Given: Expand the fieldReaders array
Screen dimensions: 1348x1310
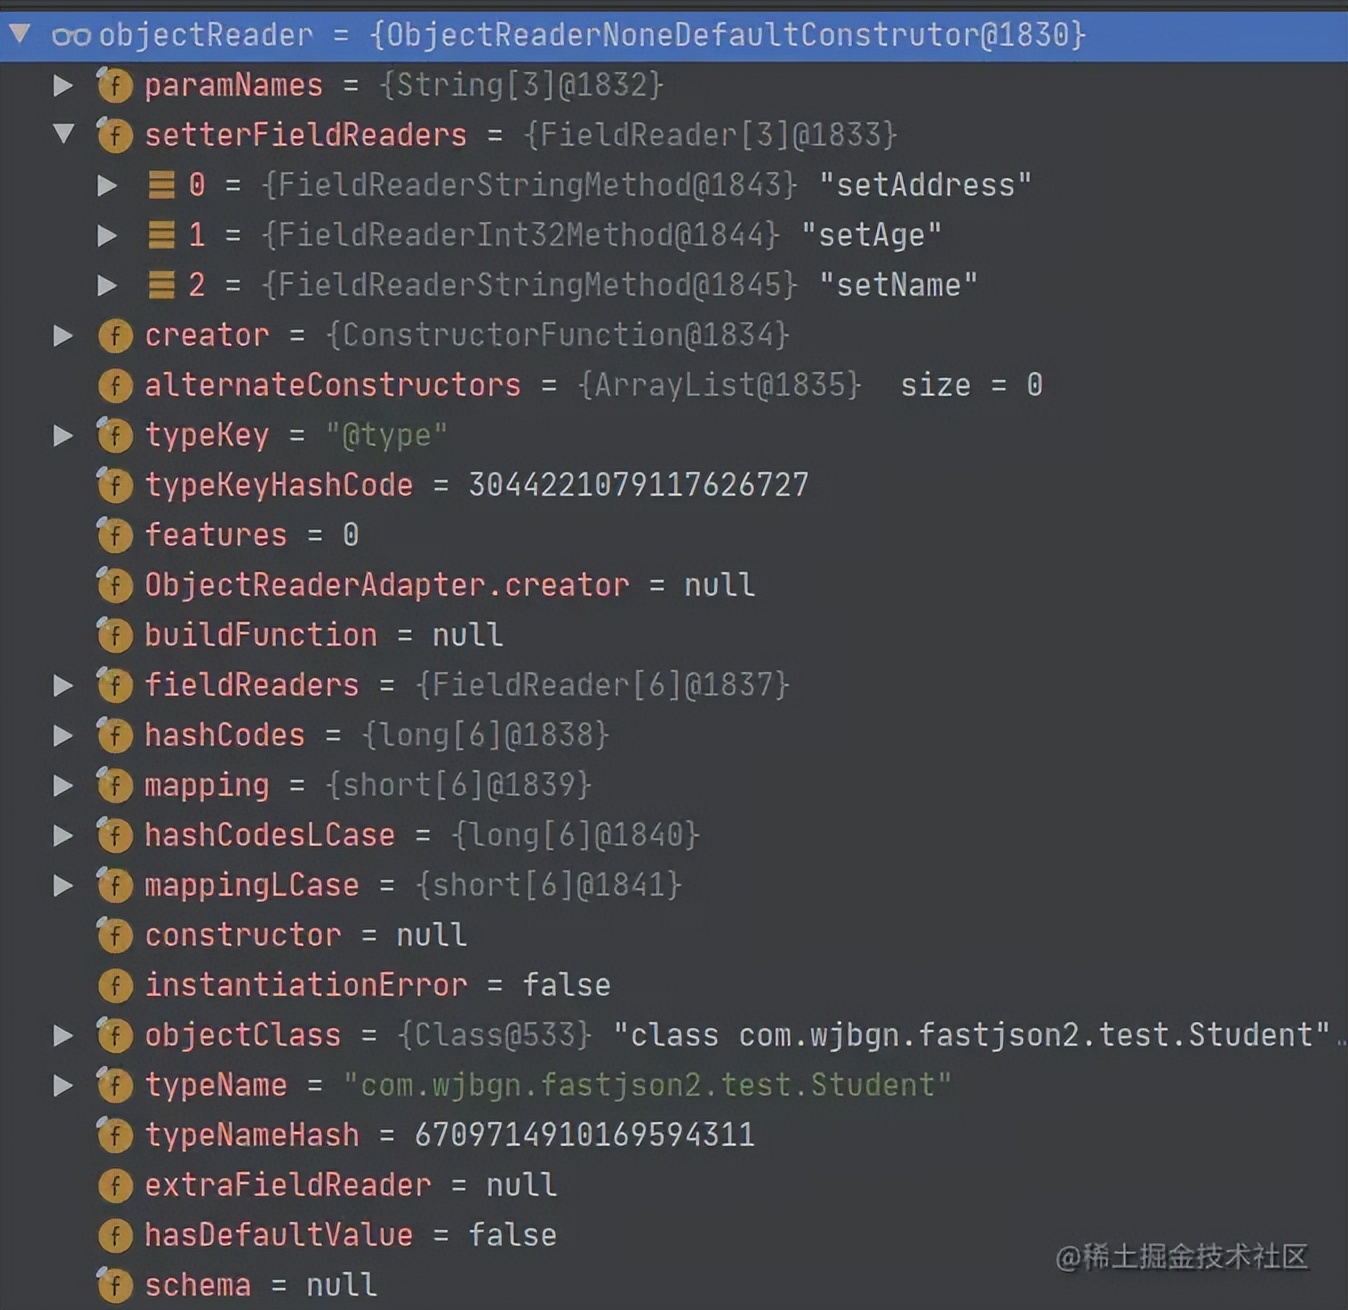Looking at the screenshot, I should pyautogui.click(x=64, y=685).
